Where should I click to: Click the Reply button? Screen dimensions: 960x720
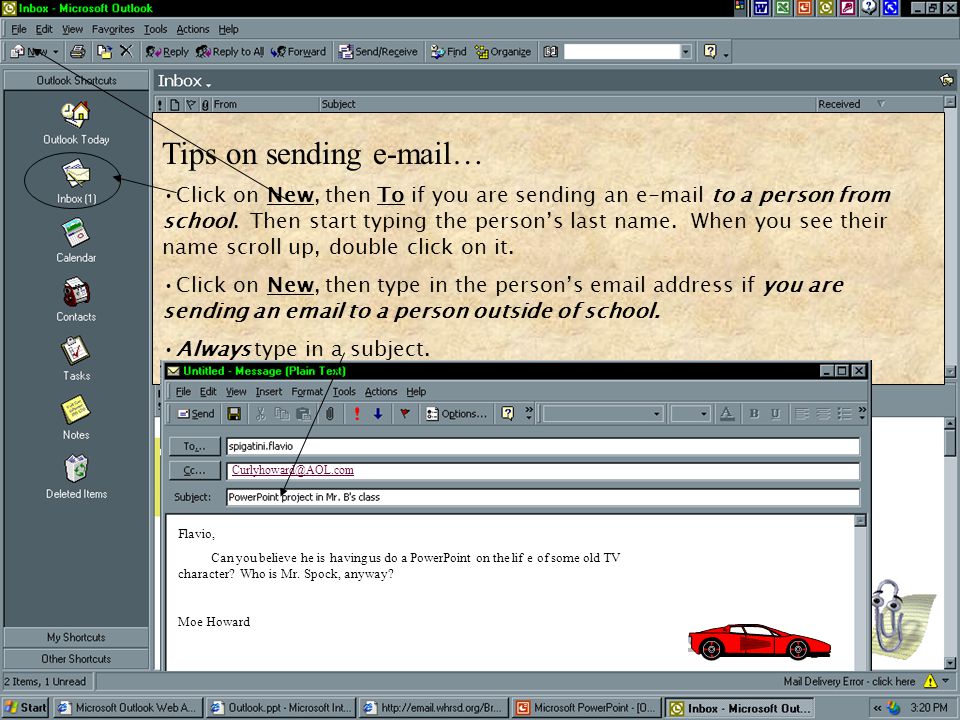coord(167,52)
